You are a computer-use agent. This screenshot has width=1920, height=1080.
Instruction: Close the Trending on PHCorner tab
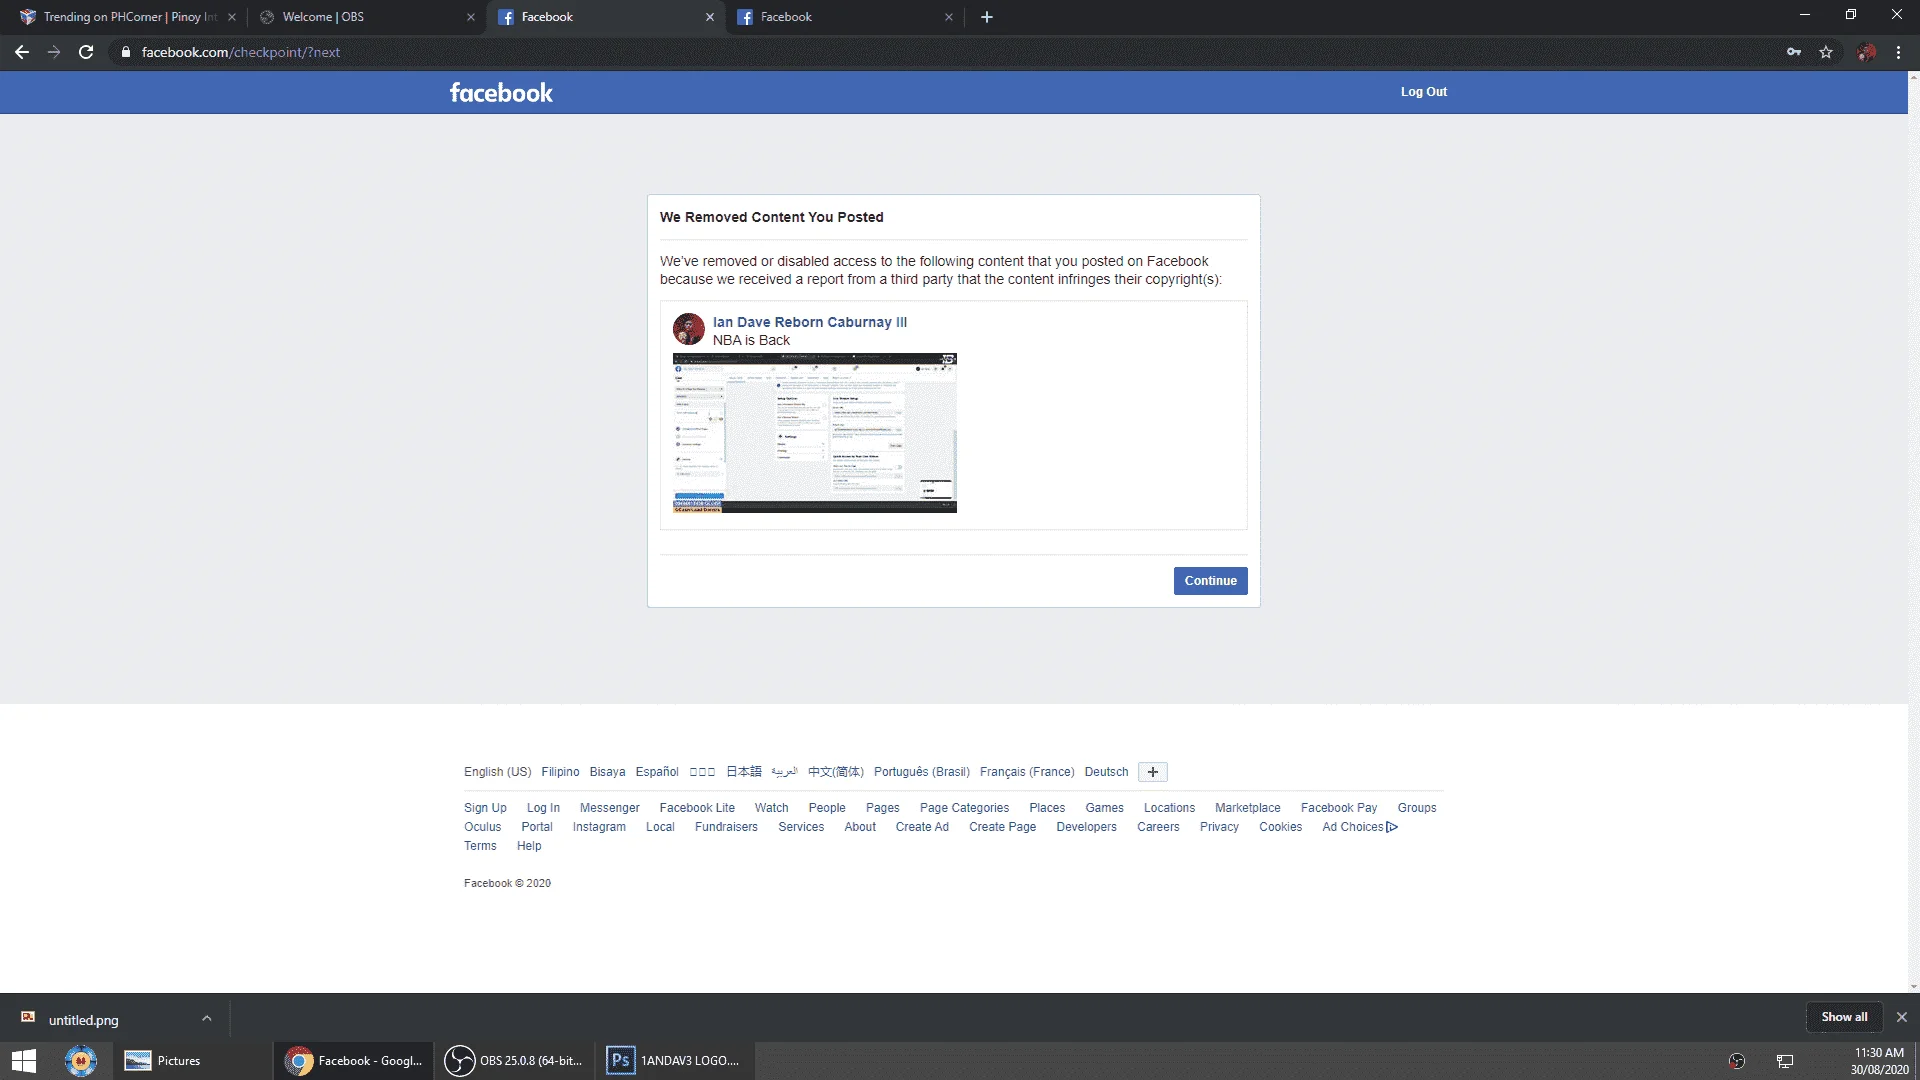(x=232, y=17)
